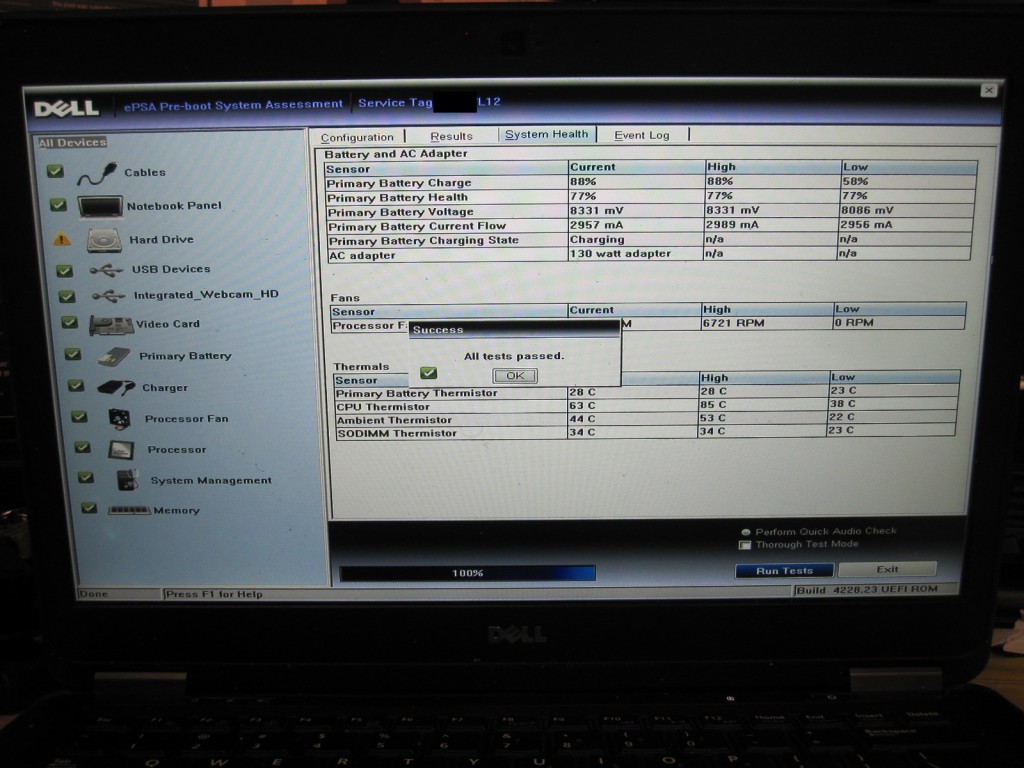Select the USB Devices icon
The height and width of the screenshot is (768, 1024).
coord(106,270)
